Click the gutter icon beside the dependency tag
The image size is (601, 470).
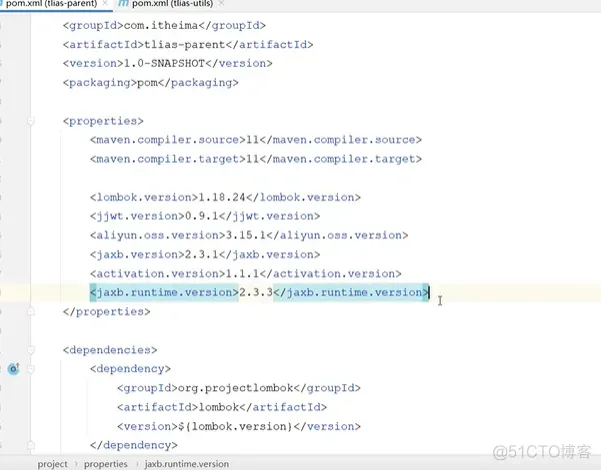[x=14, y=369]
